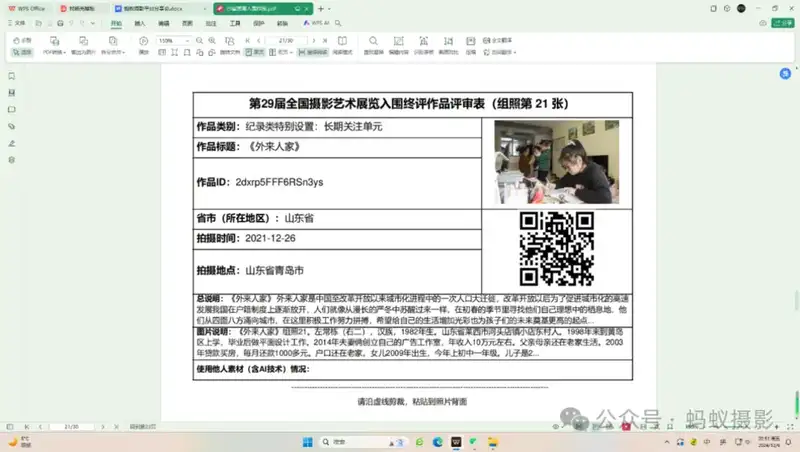Select the hand pan tool
The image size is (800, 452).
(22, 40)
